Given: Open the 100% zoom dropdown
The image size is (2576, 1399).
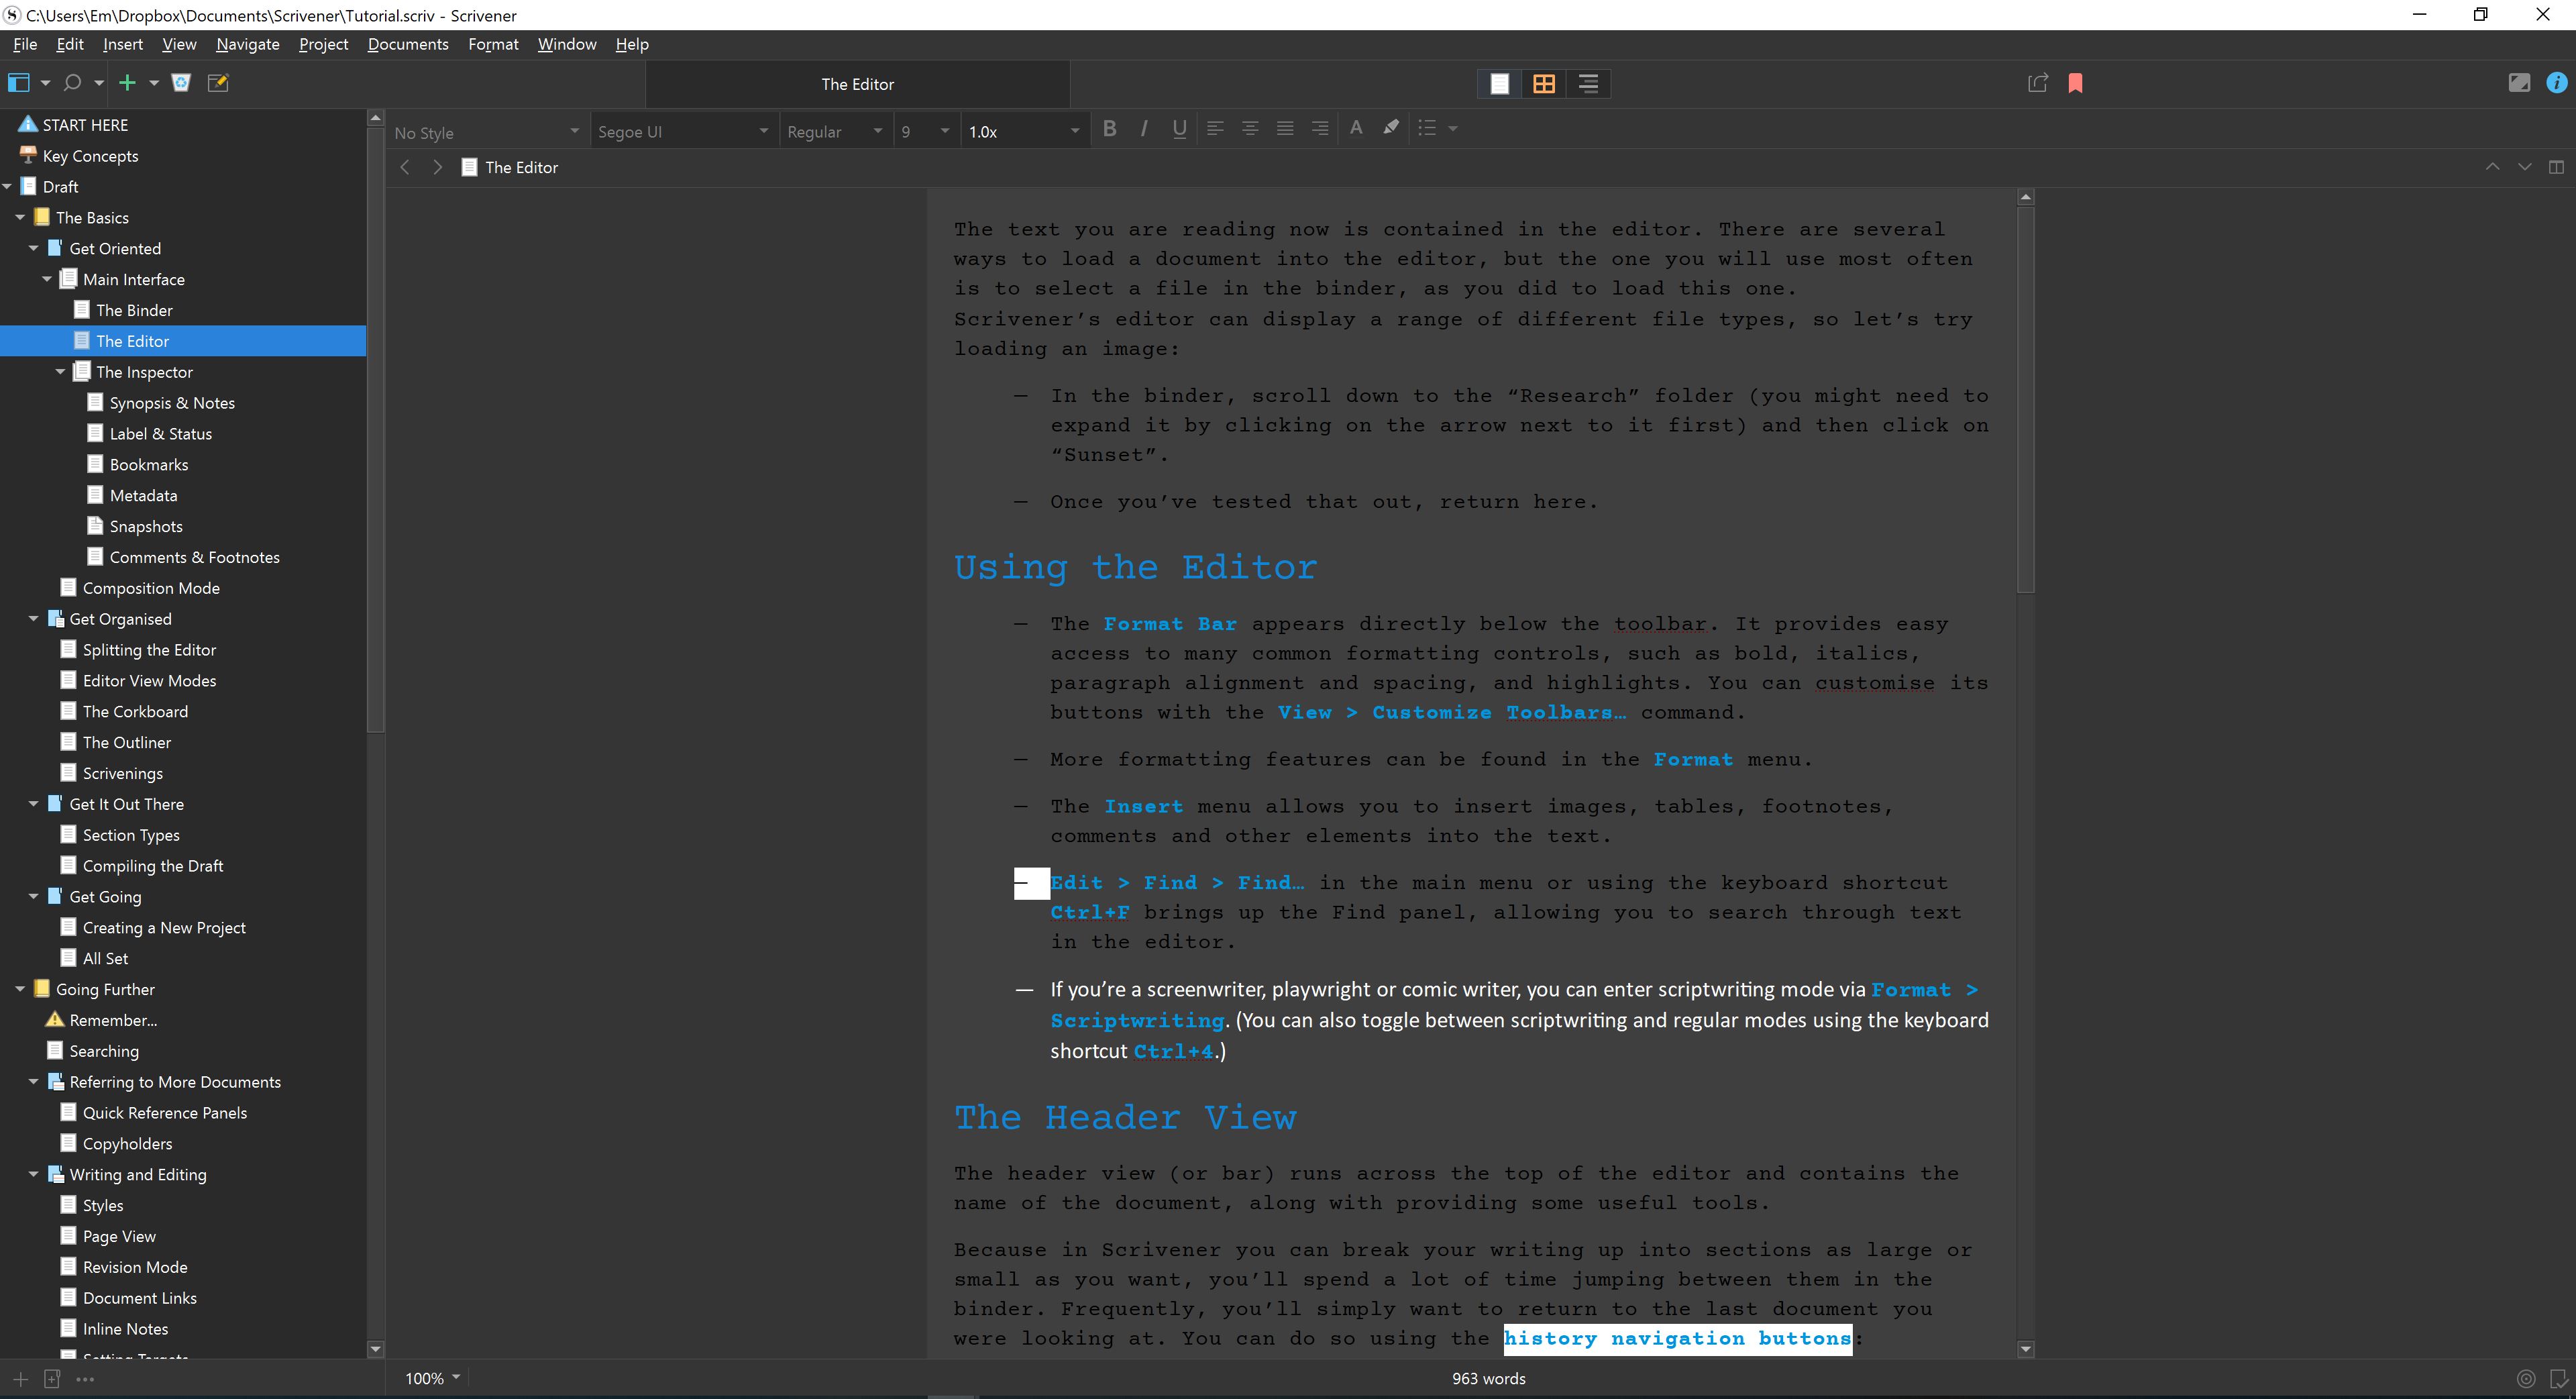Looking at the screenshot, I should pos(432,1378).
